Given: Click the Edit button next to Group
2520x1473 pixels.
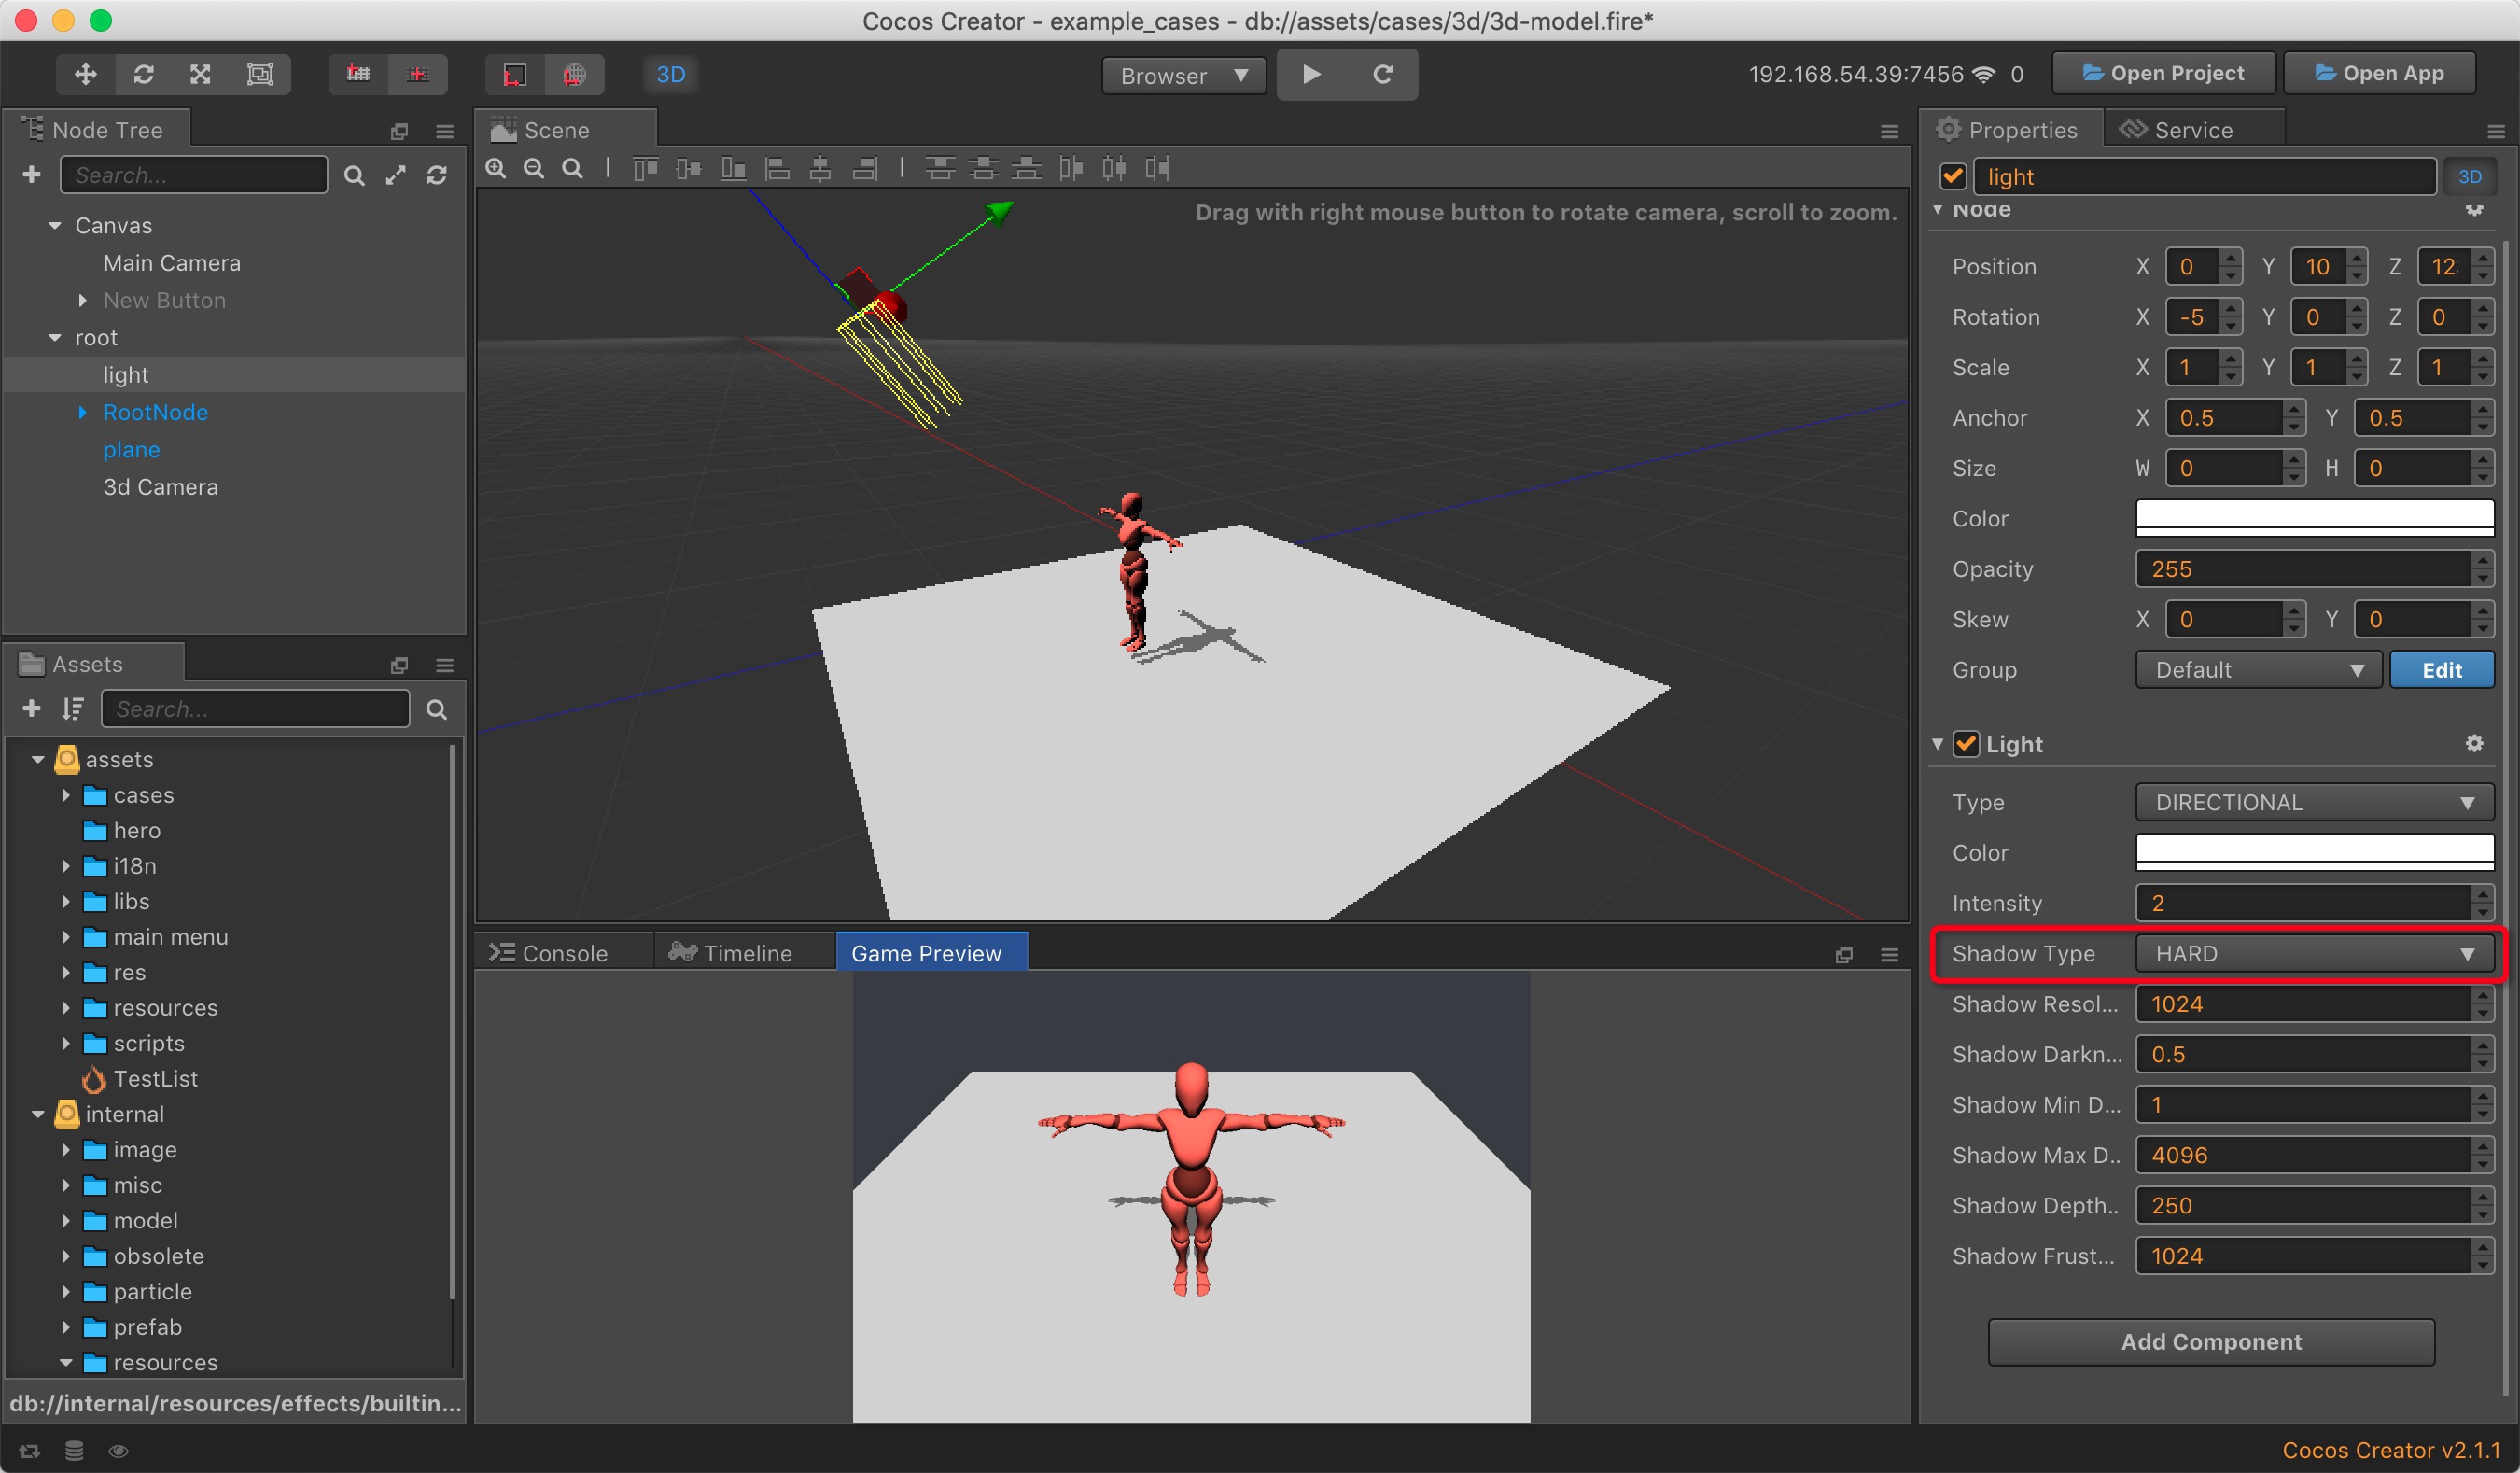Looking at the screenshot, I should coord(2440,668).
